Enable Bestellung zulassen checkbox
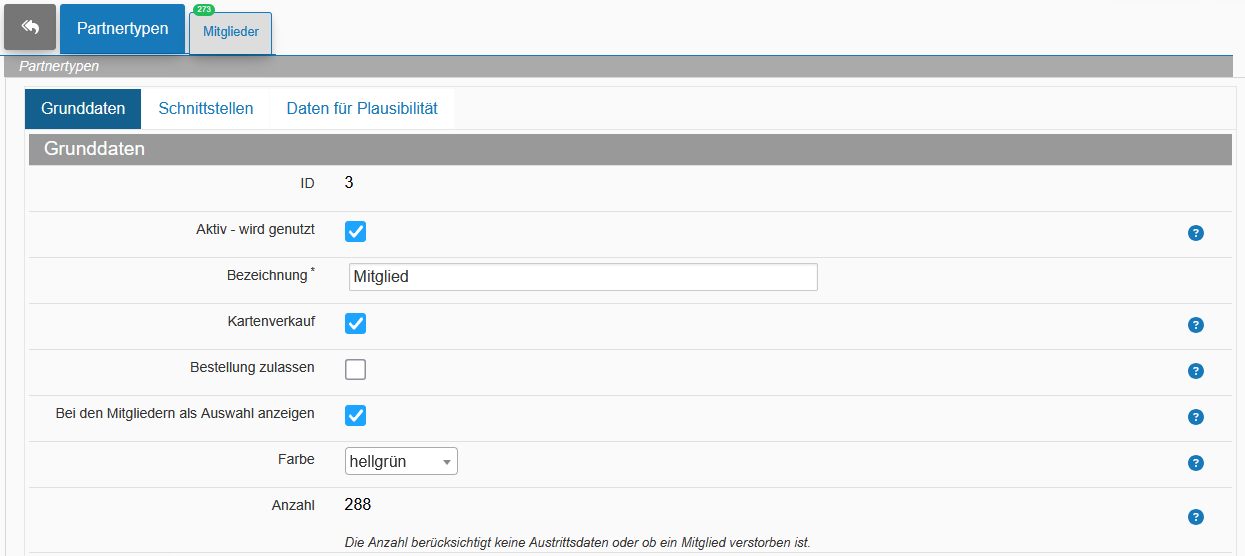1245x556 pixels. pyautogui.click(x=355, y=369)
